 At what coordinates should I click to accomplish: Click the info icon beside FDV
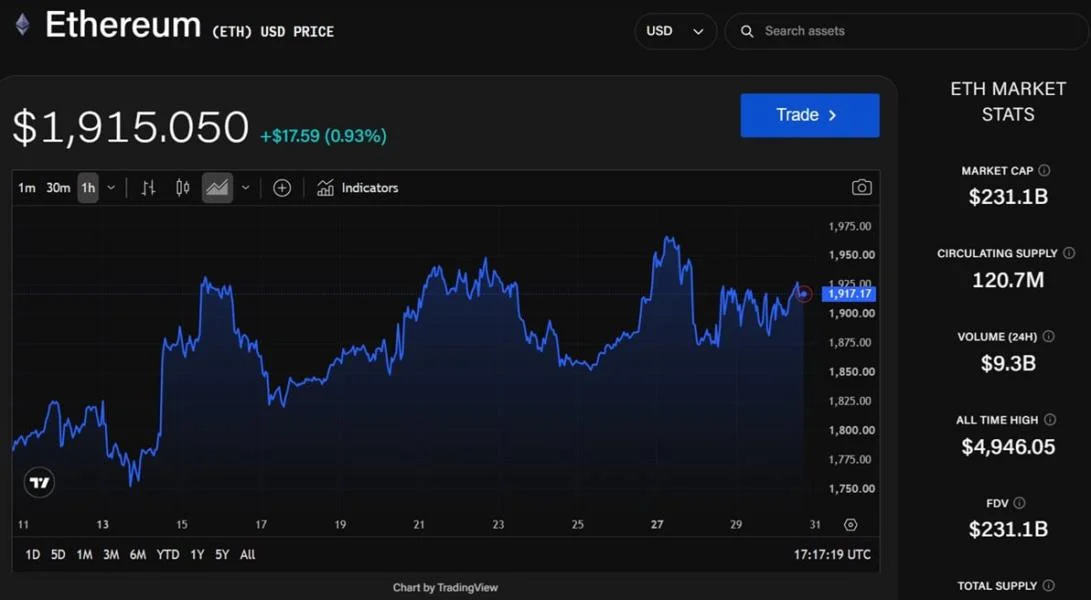pyautogui.click(x=1019, y=503)
